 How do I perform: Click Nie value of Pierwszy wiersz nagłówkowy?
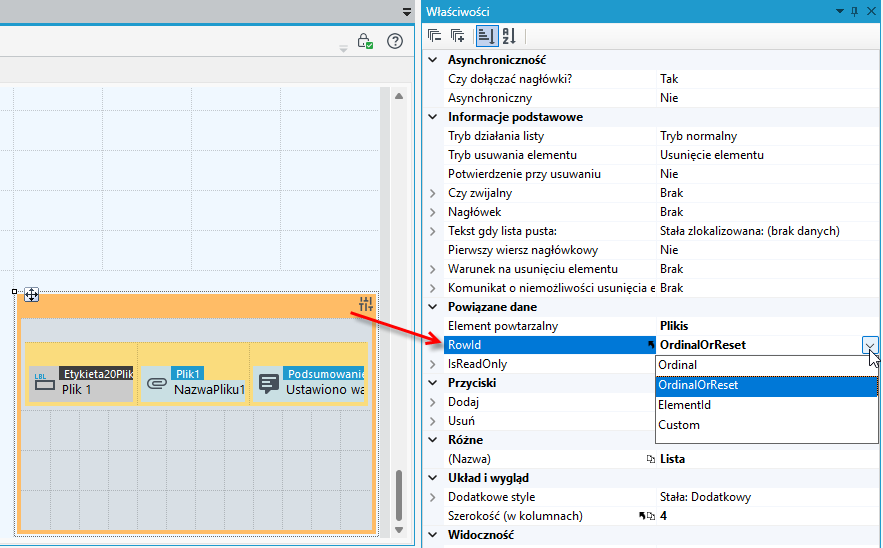click(x=669, y=250)
